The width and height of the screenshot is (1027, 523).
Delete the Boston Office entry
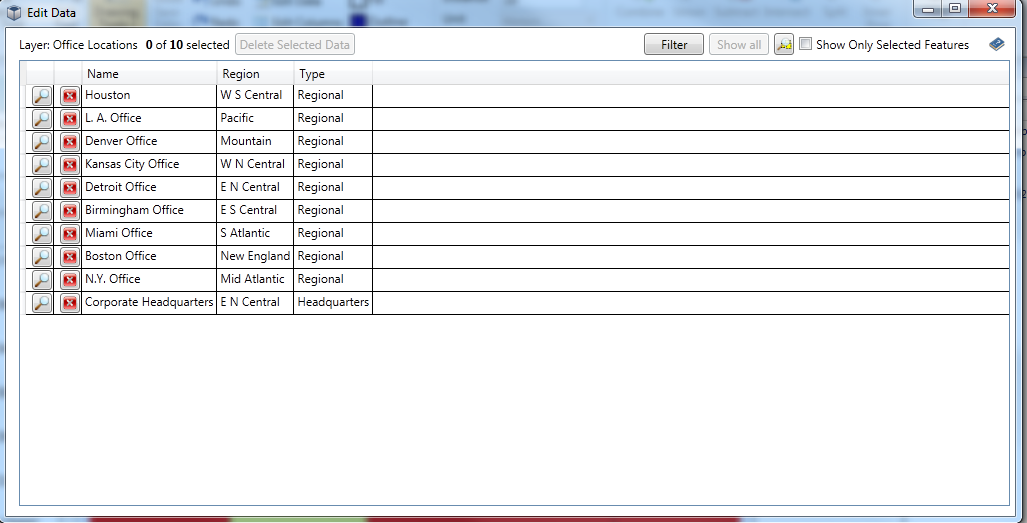tap(69, 257)
